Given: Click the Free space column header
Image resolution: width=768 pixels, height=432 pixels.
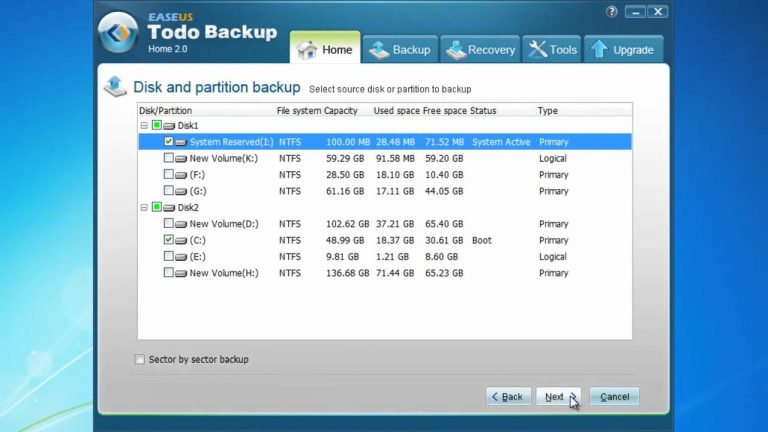Looking at the screenshot, I should point(445,111).
